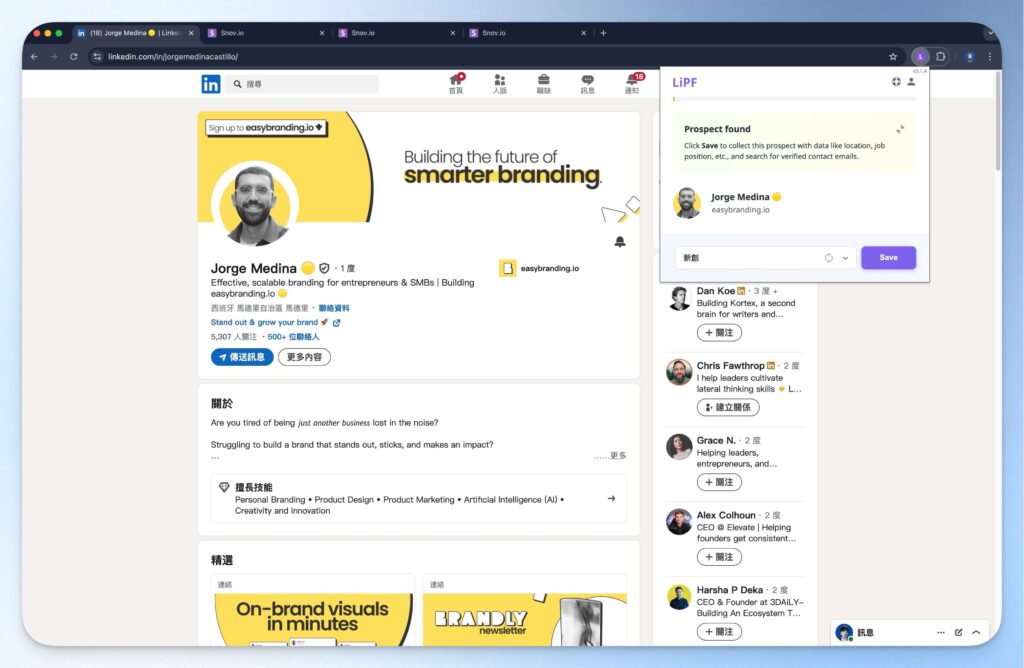Open Jorge Medina's profile photo
Viewport: 1024px width, 668px height.
tap(255, 204)
